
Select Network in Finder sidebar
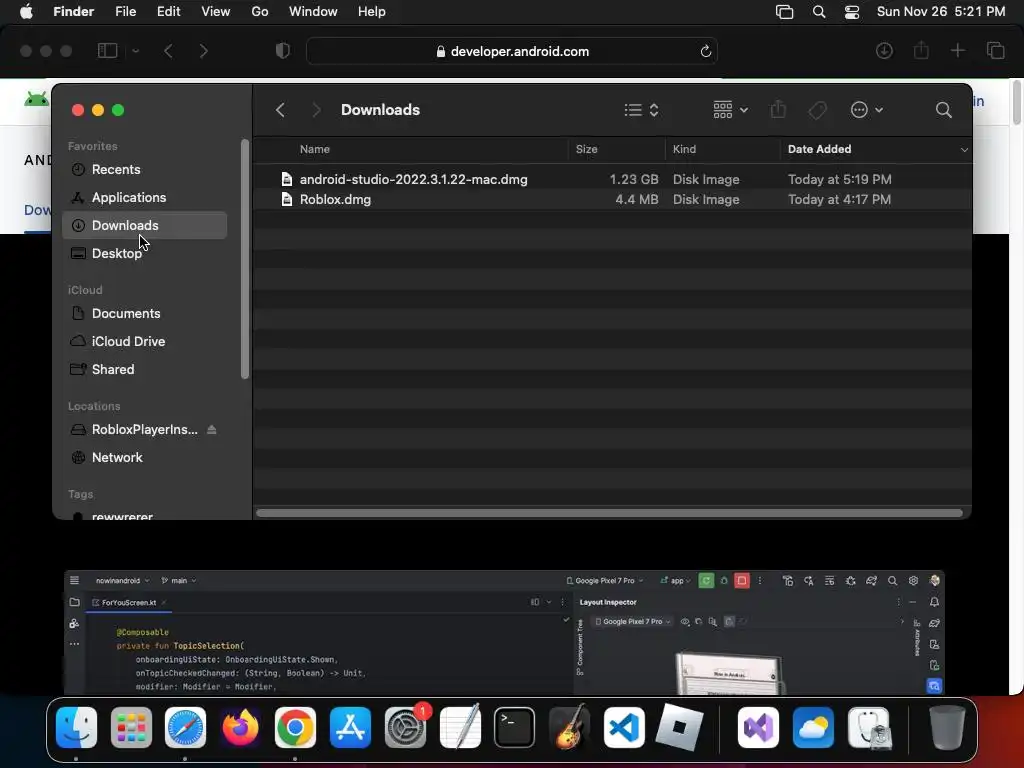[145, 458]
